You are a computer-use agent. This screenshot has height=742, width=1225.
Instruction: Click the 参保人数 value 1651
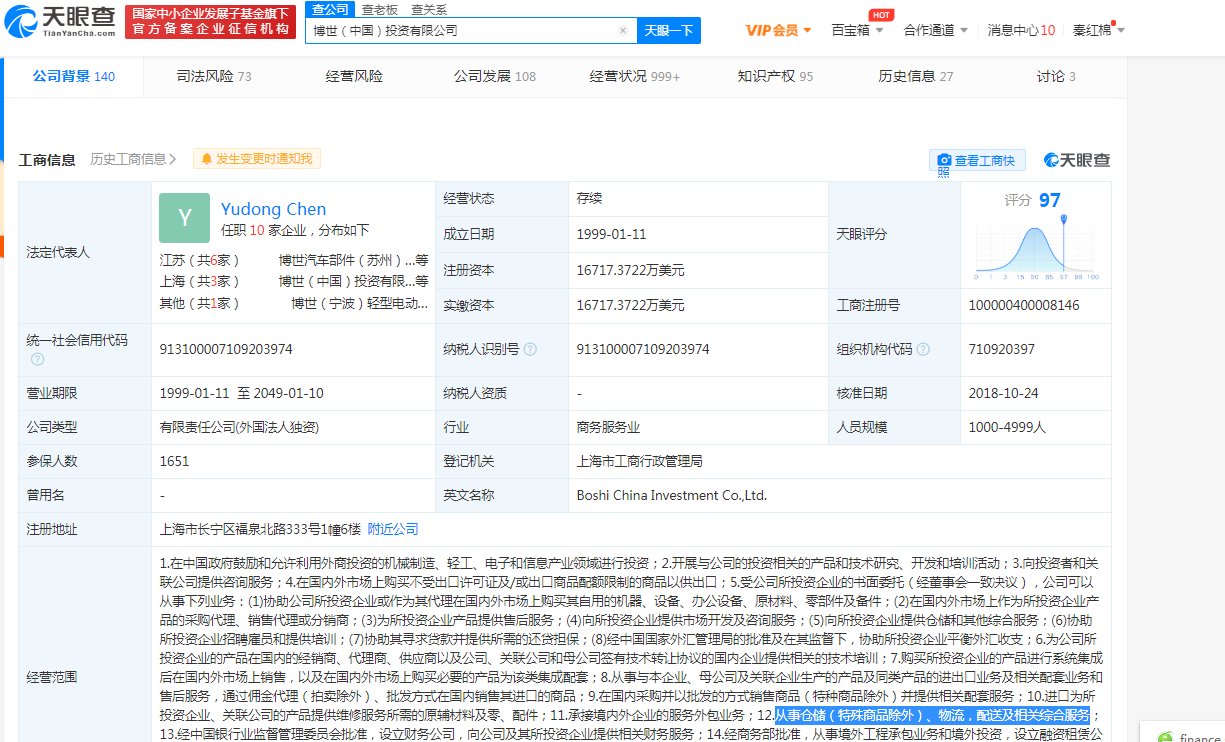174,461
